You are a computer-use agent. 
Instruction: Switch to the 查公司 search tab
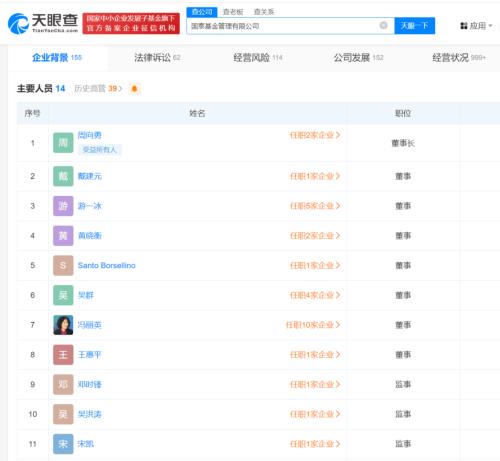[x=202, y=12]
